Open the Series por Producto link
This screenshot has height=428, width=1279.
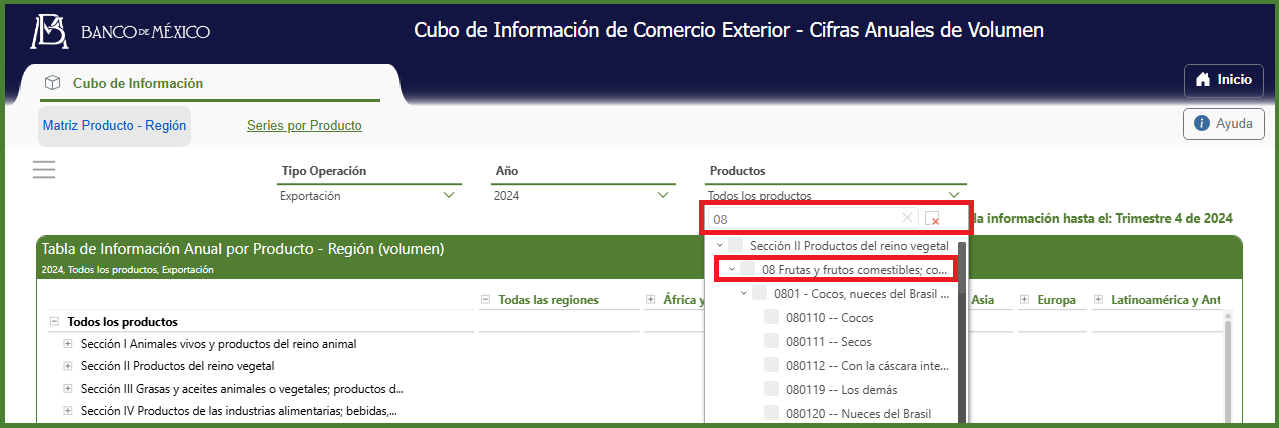point(304,126)
